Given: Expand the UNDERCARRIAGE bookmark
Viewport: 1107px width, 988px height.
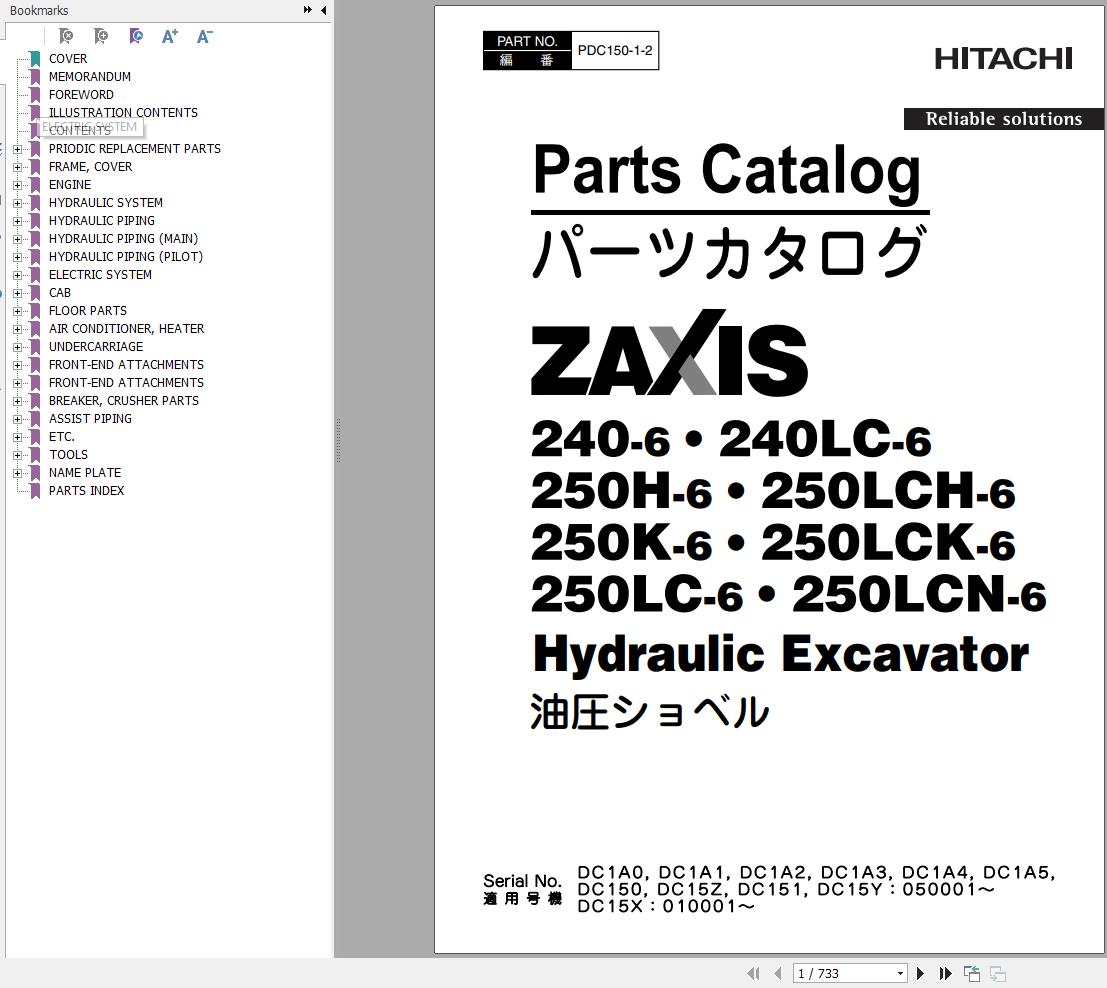Looking at the screenshot, I should click(x=18, y=347).
